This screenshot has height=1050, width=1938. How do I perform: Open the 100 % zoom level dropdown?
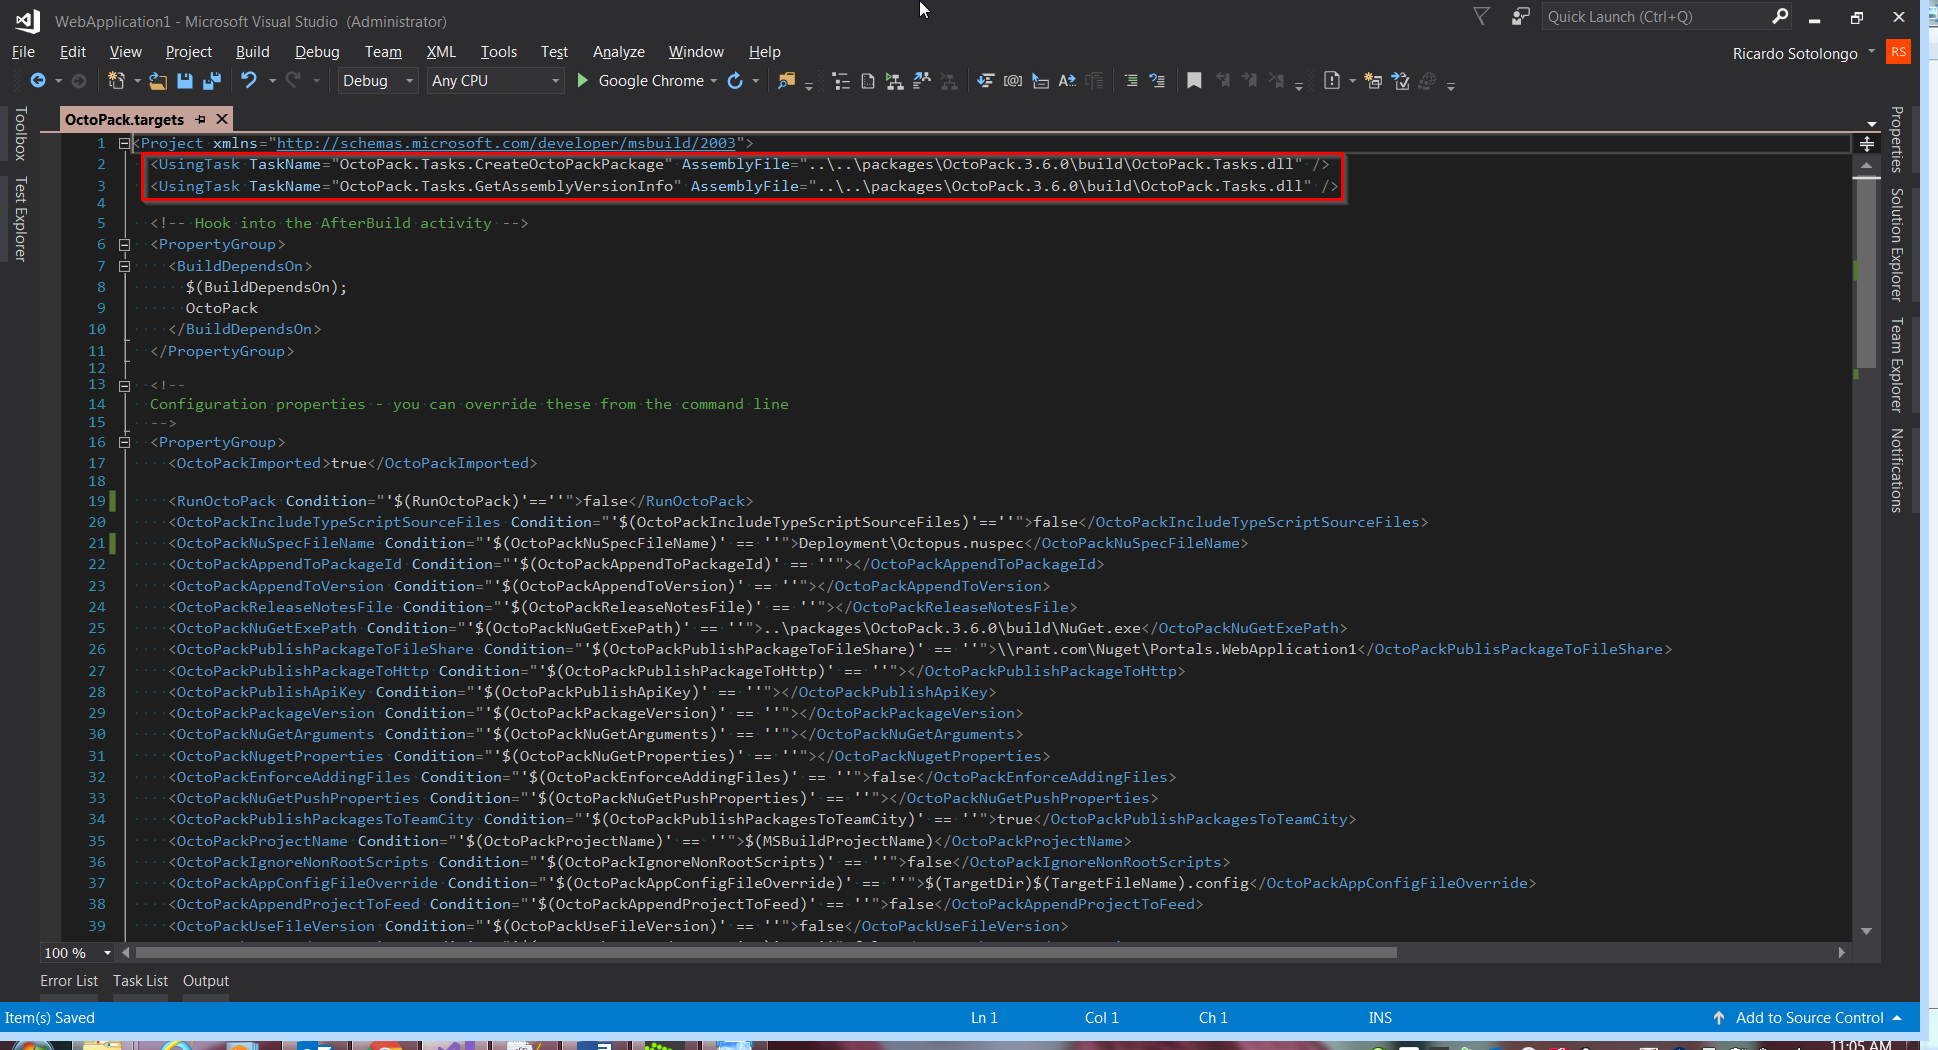pyautogui.click(x=107, y=953)
